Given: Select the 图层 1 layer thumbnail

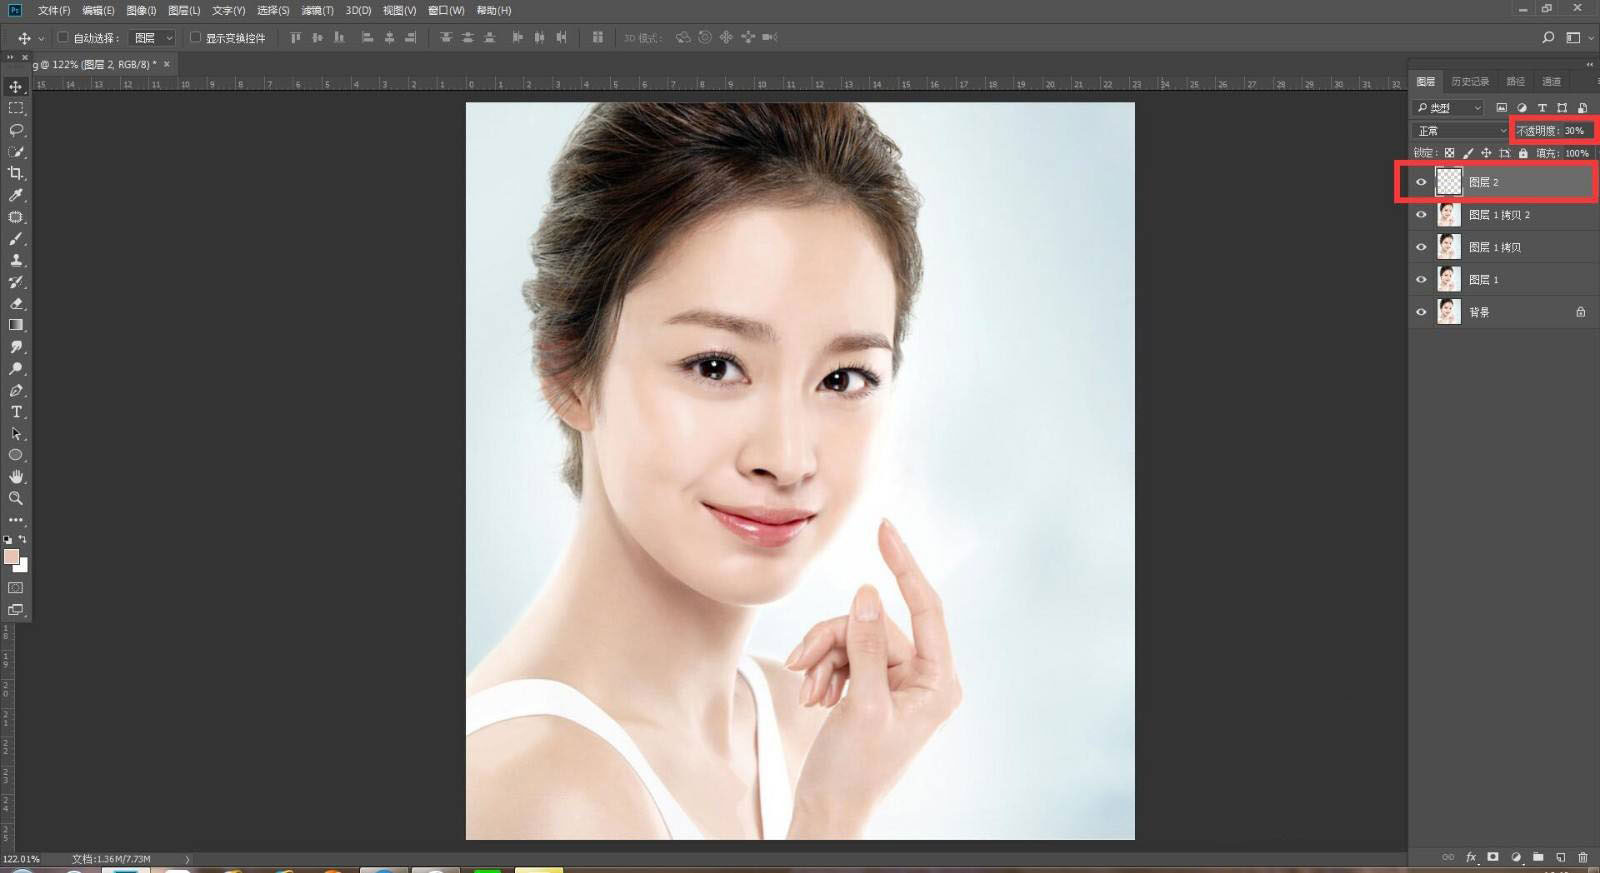Looking at the screenshot, I should pyautogui.click(x=1448, y=280).
